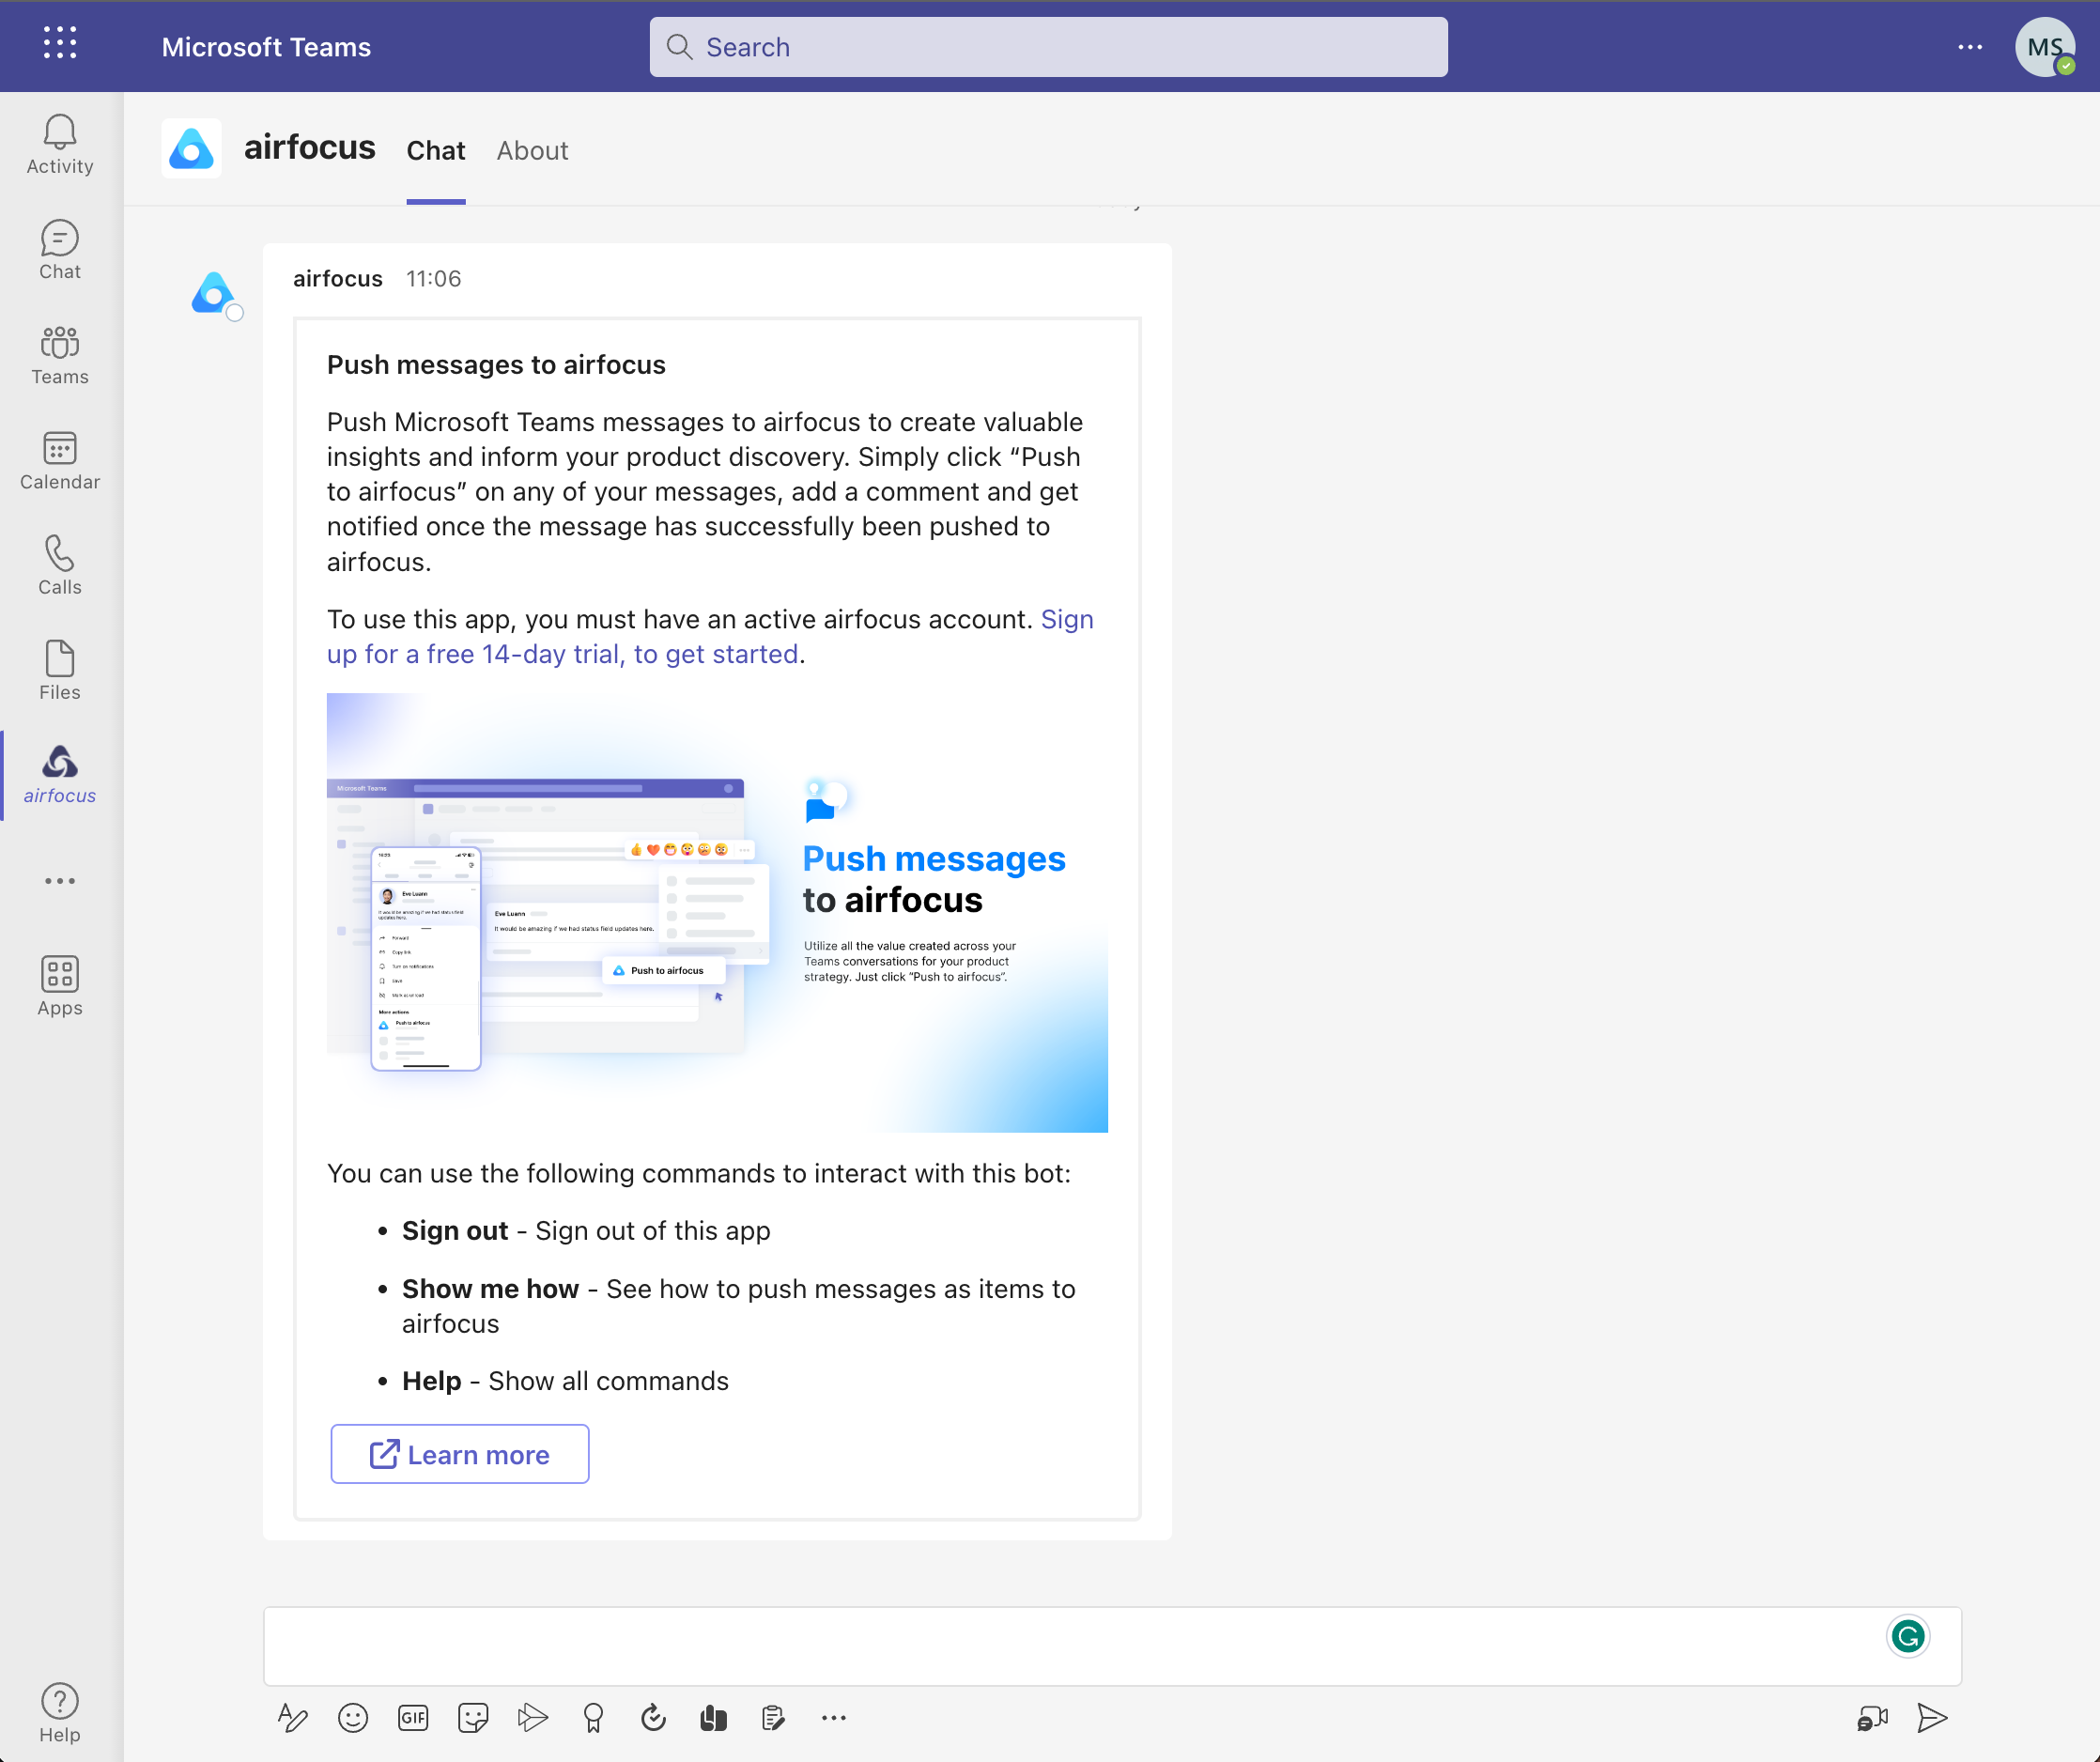Image resolution: width=2100 pixels, height=1762 pixels.
Task: Open Files in the sidebar
Action: coord(60,670)
